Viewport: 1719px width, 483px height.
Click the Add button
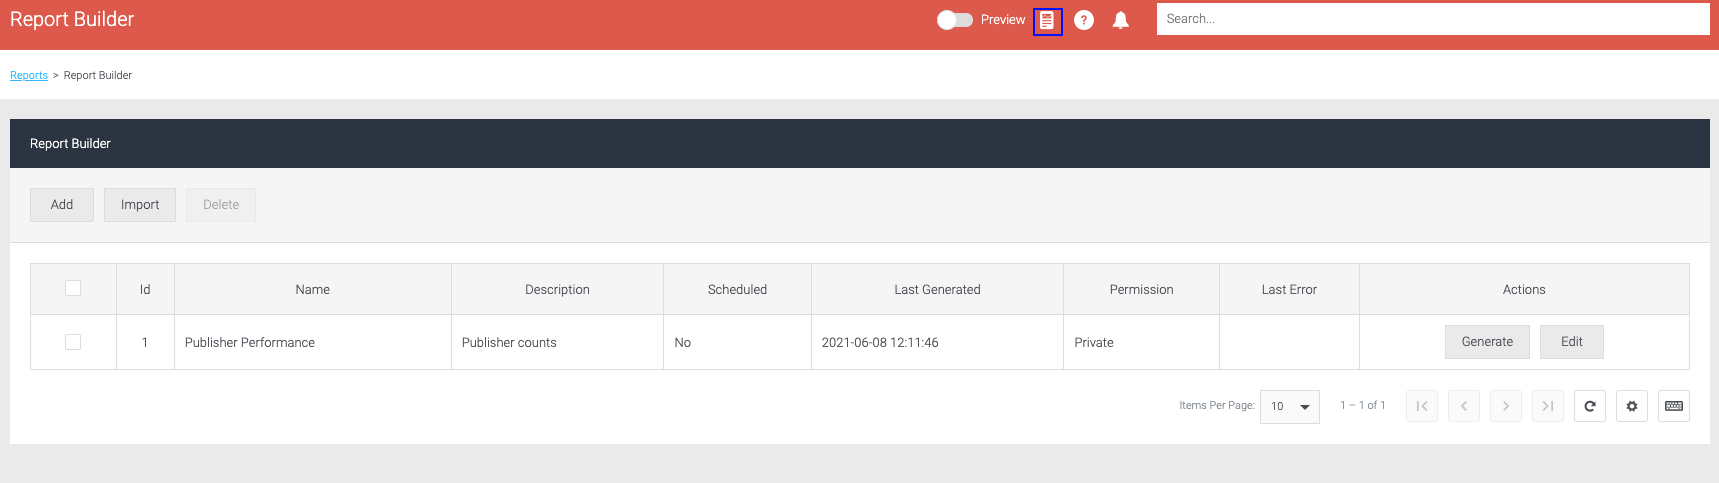point(62,205)
